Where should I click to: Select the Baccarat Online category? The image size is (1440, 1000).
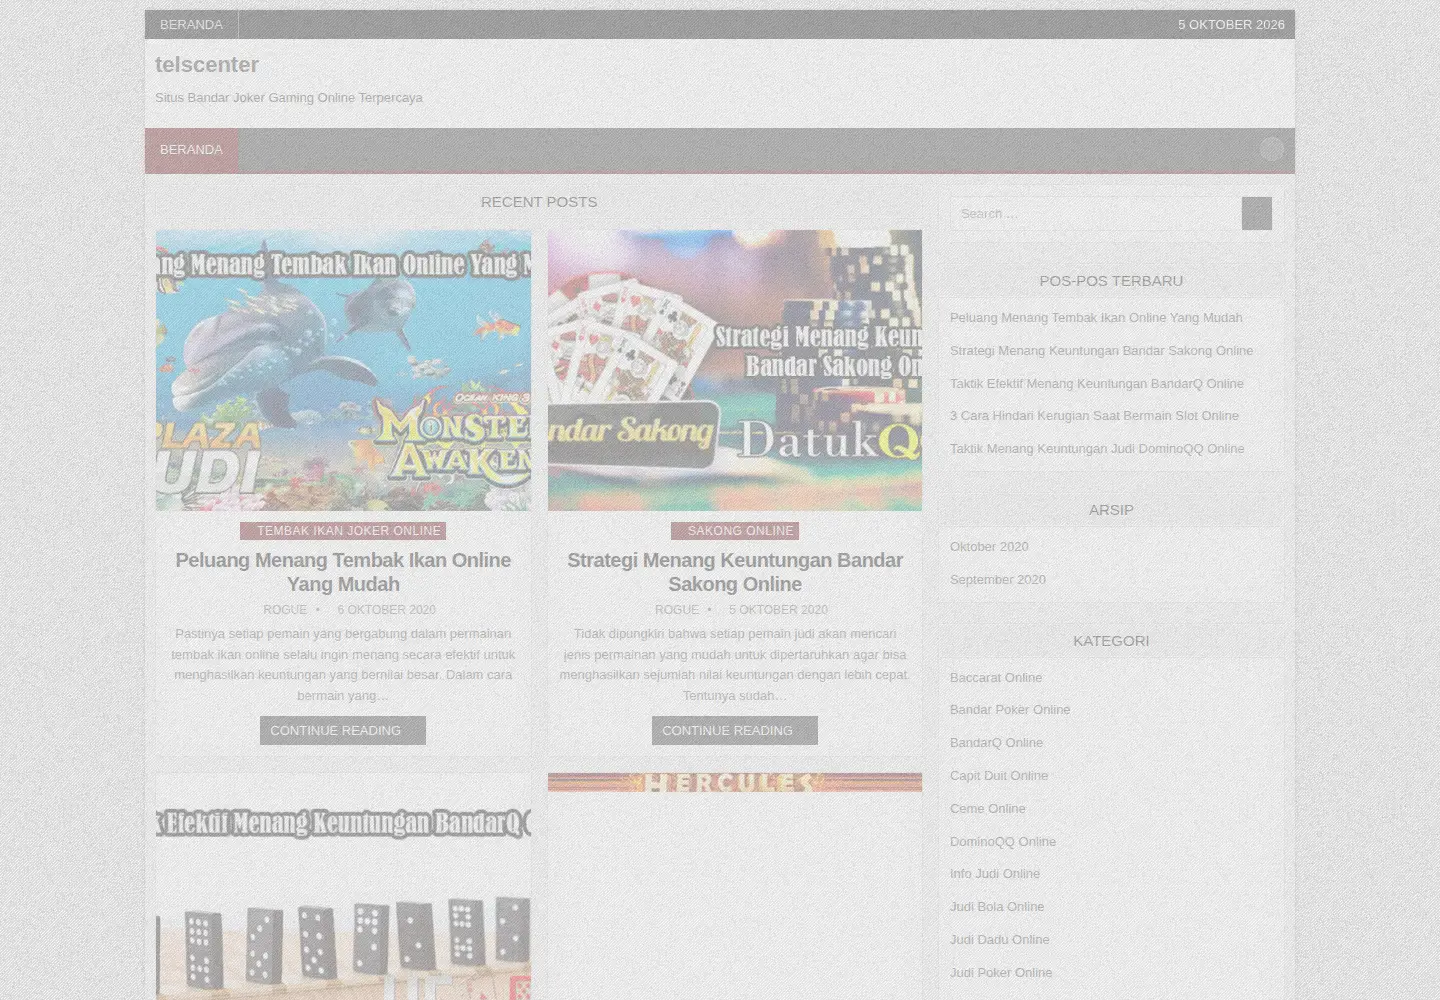tap(996, 677)
